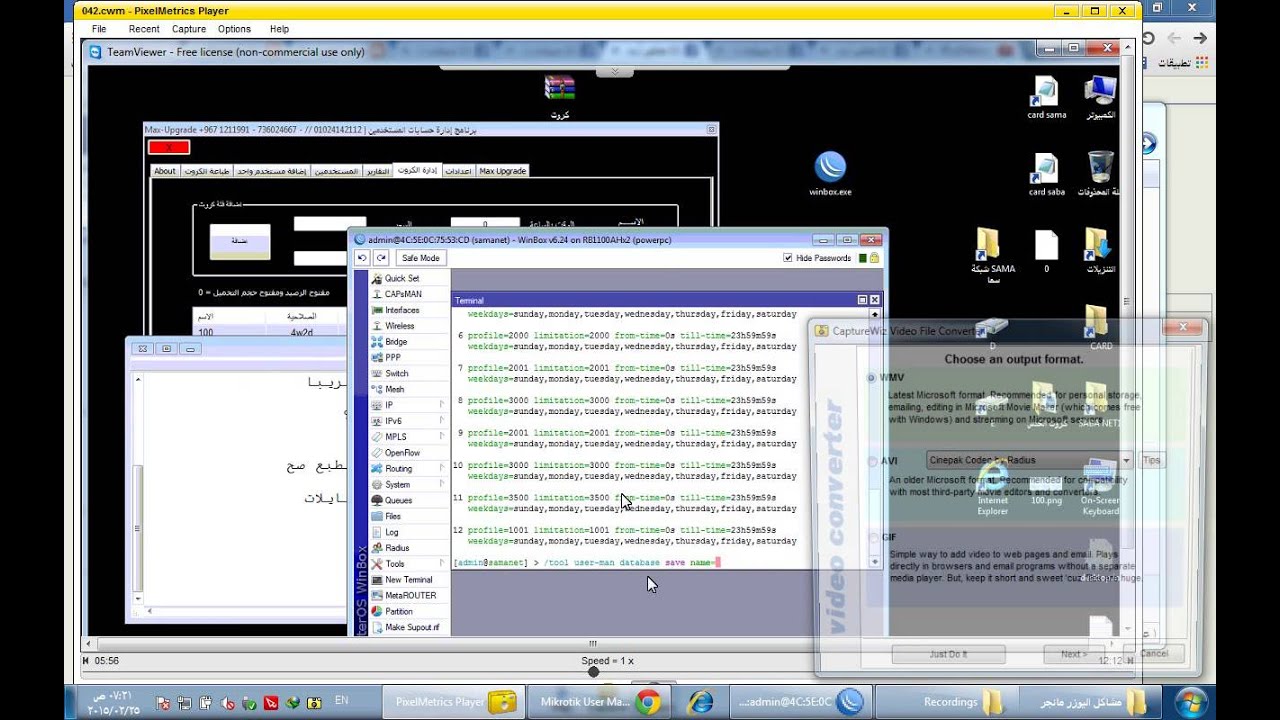Open CAPsMAN in WinBox sidebar
1280x720 pixels.
[403, 294]
